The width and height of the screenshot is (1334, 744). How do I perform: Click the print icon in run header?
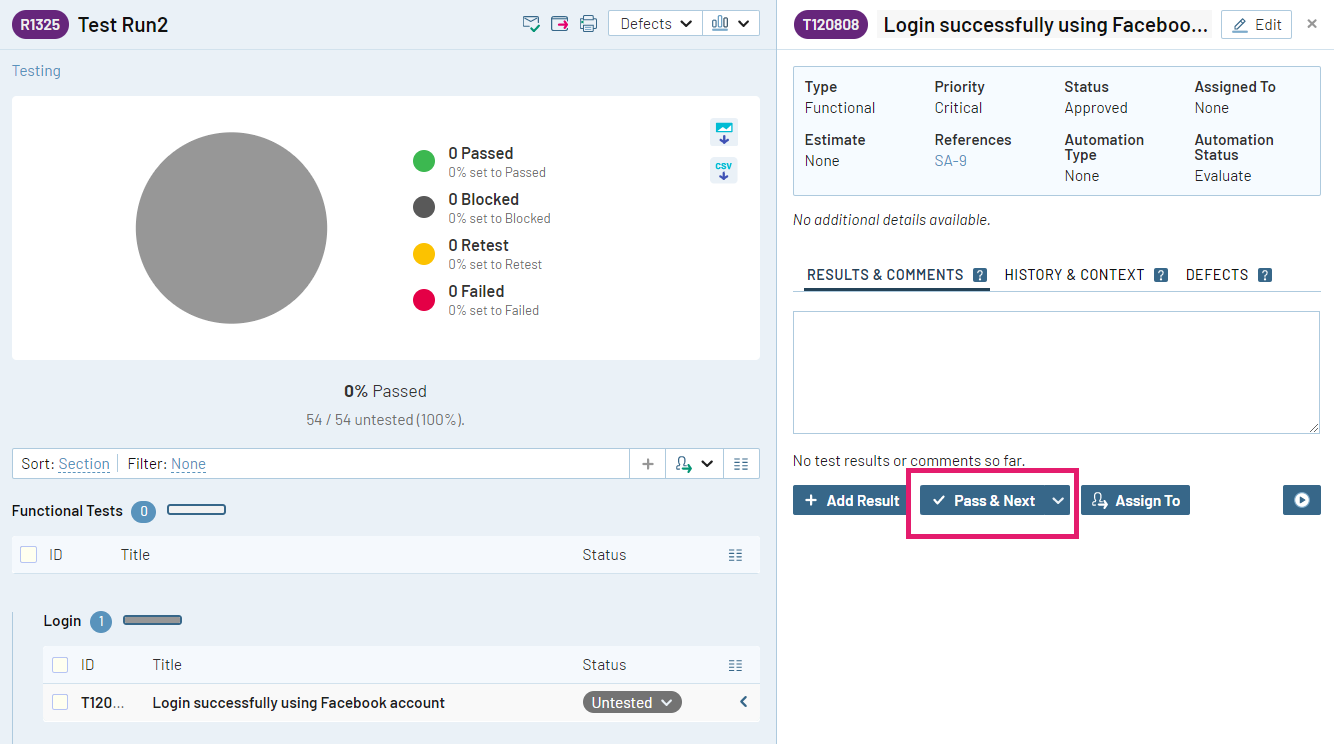point(589,24)
